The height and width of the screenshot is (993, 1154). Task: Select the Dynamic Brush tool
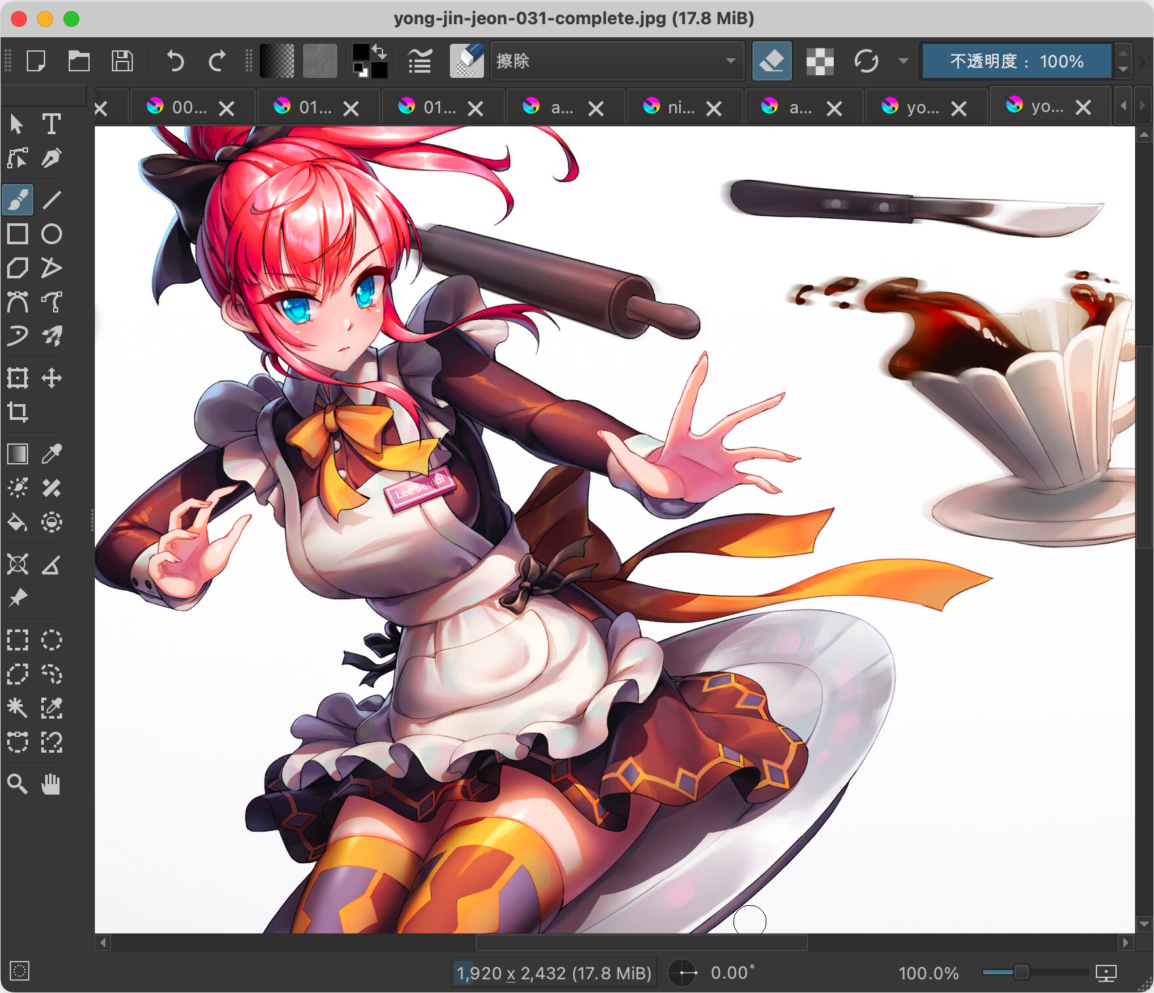[x=17, y=336]
